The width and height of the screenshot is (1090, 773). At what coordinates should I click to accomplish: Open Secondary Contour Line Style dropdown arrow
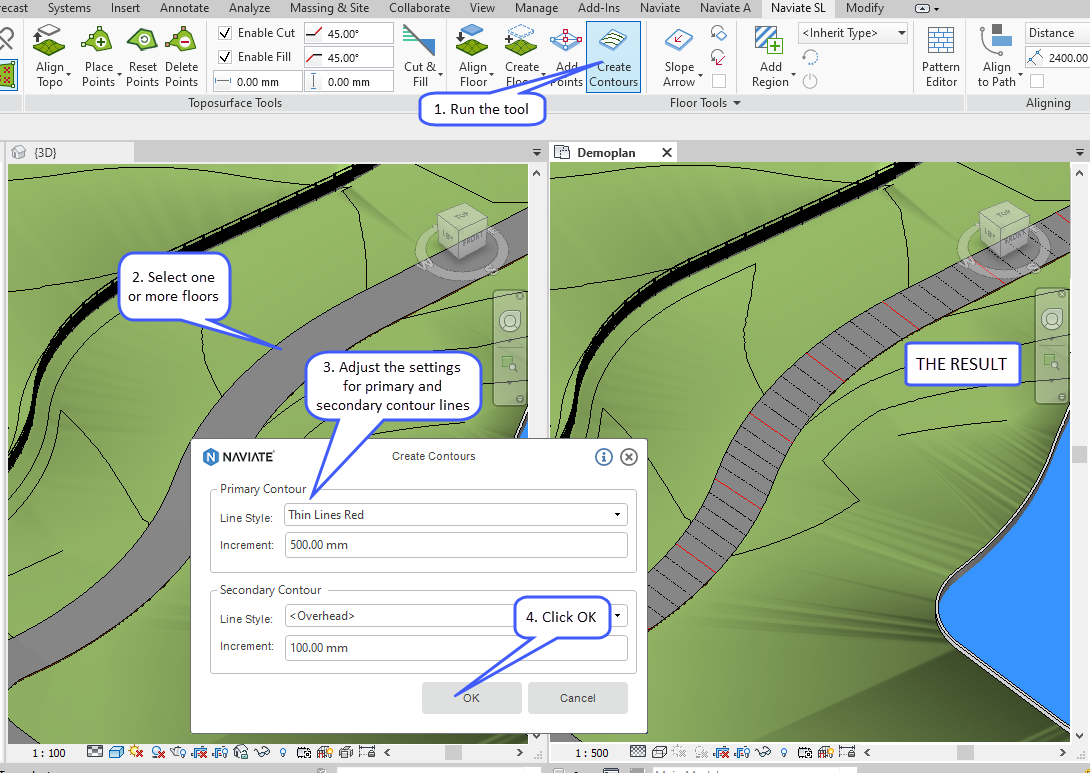click(x=617, y=616)
